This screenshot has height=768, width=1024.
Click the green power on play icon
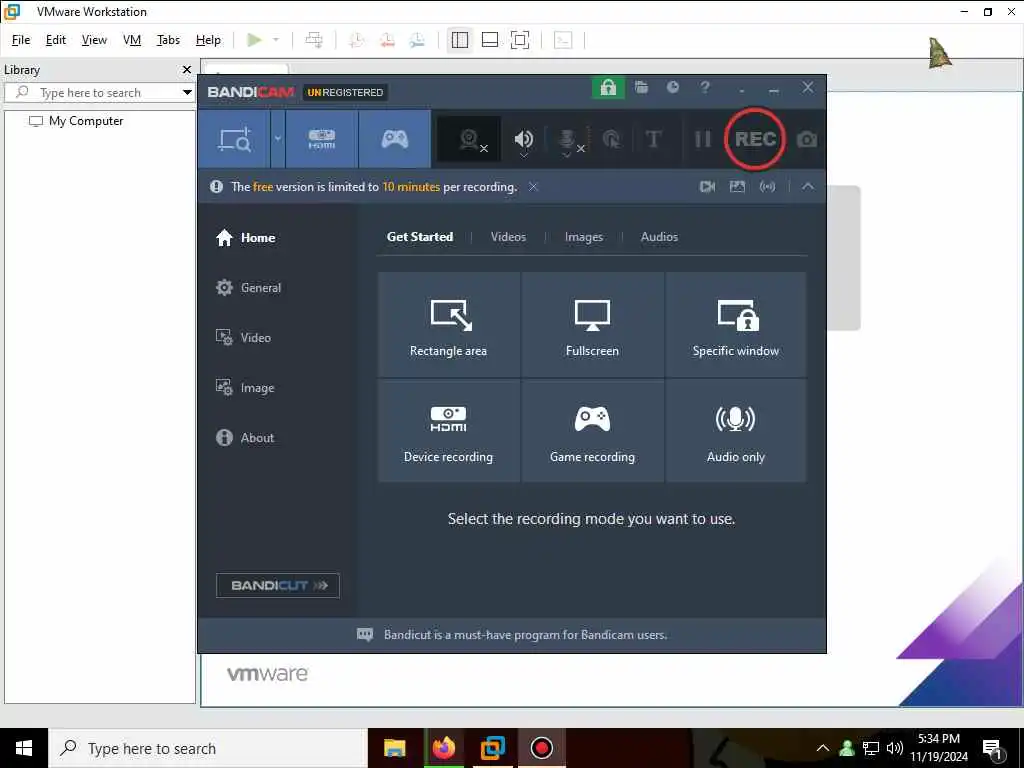pos(254,40)
